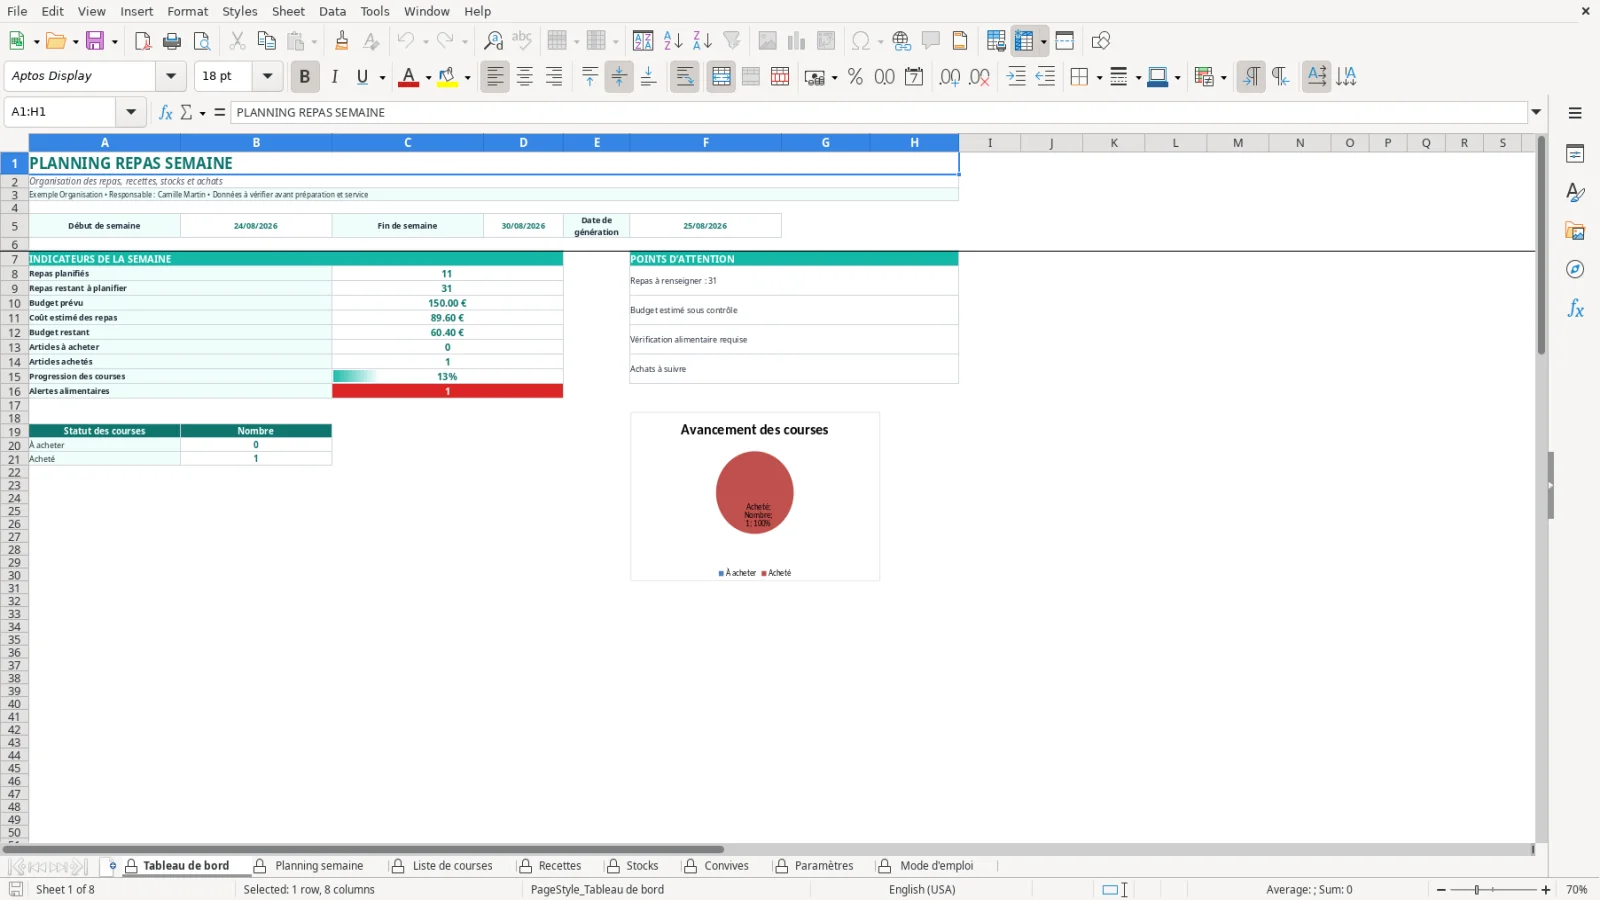Toggle Wrap Text button
The width and height of the screenshot is (1600, 900).
click(x=685, y=77)
